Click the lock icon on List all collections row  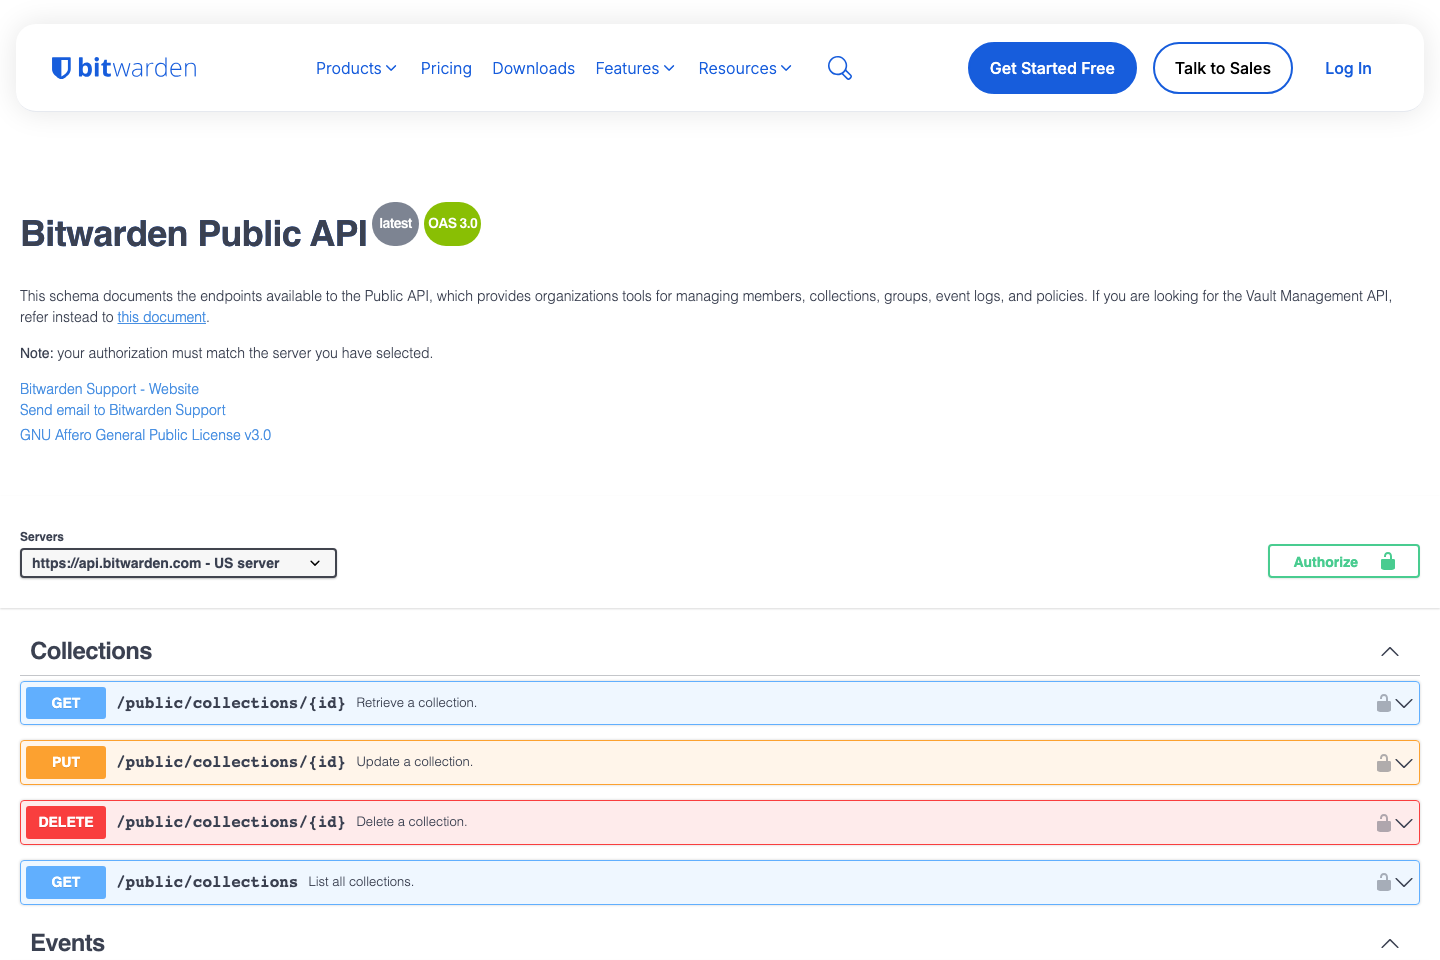tap(1384, 882)
